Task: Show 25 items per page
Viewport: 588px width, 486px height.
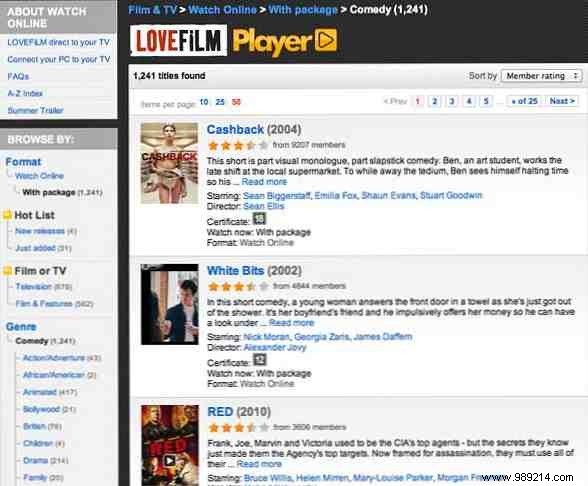Action: click(220, 102)
